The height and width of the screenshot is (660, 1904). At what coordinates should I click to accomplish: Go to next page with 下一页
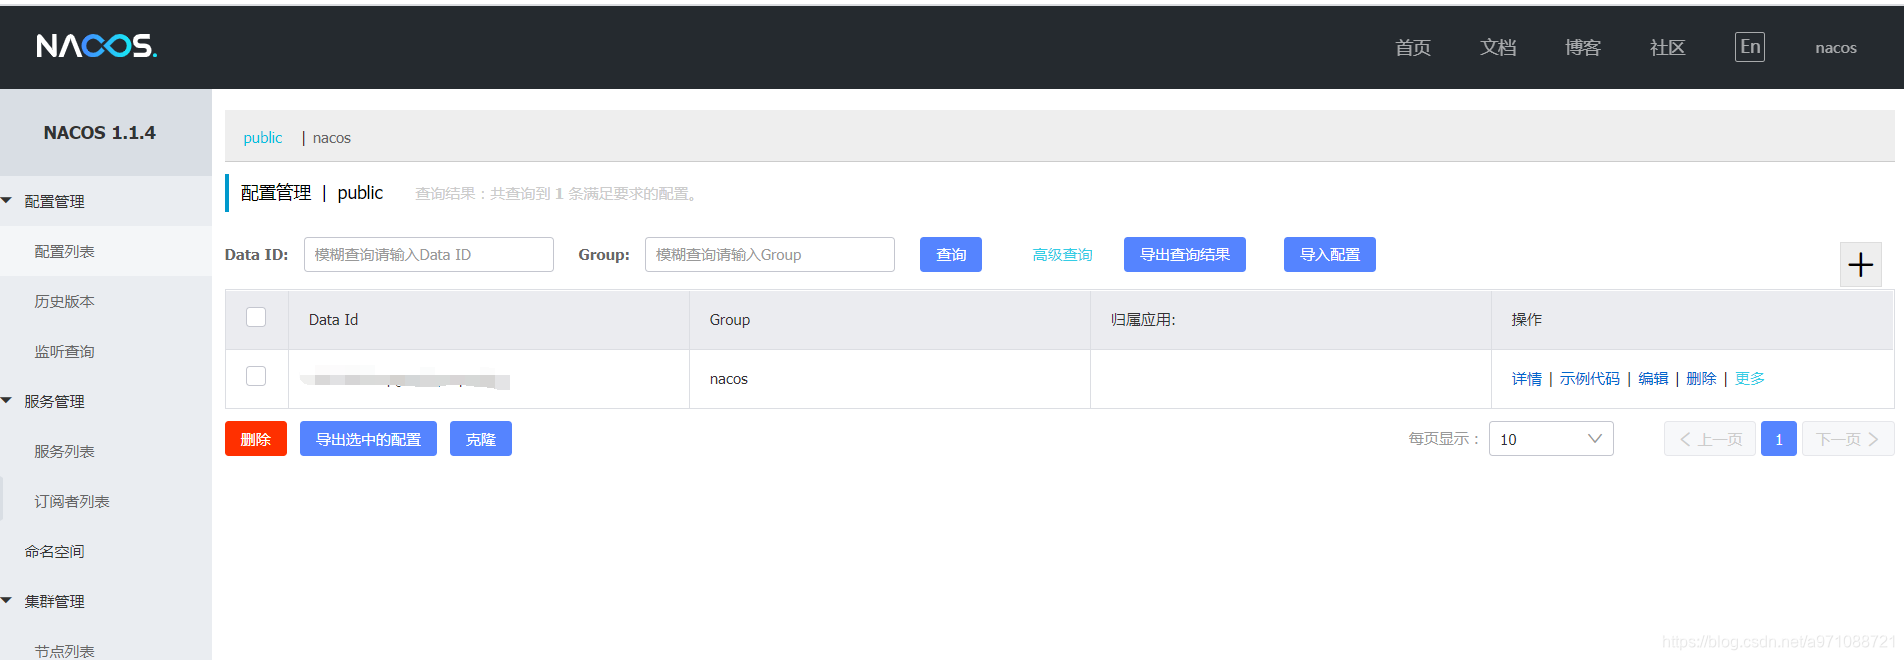(1847, 439)
